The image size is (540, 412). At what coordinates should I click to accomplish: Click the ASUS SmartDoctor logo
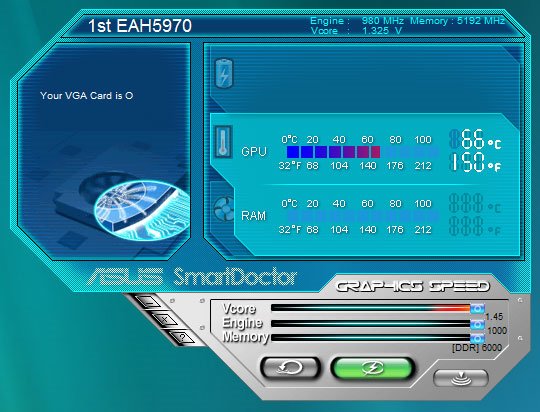pyautogui.click(x=192, y=277)
